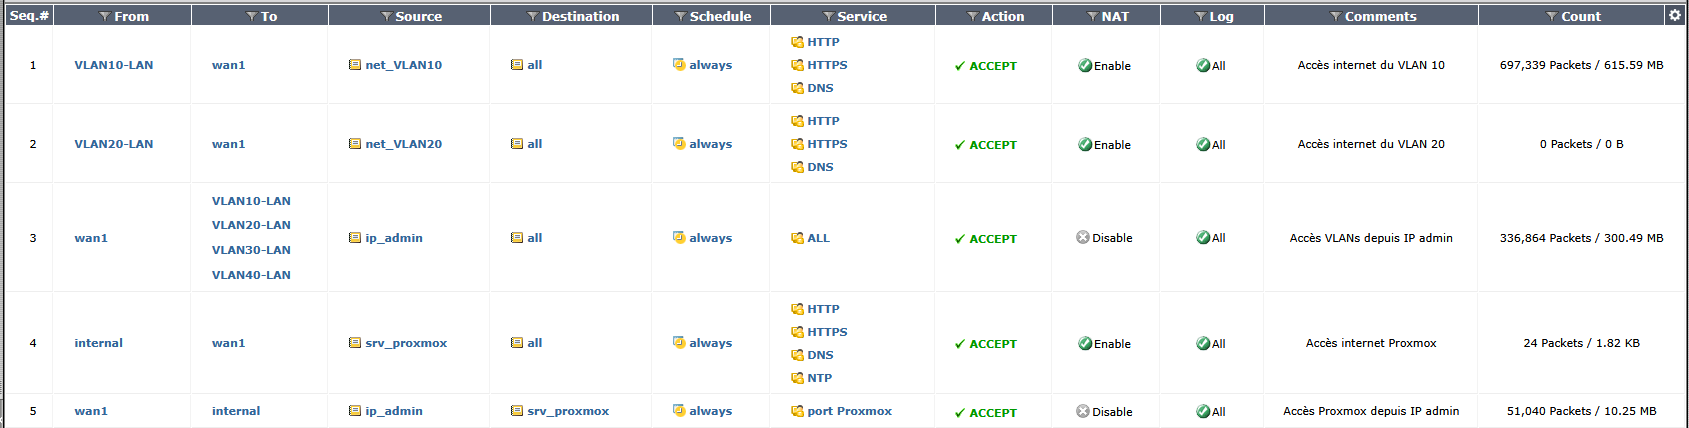This screenshot has width=1689, height=428.
Task: Click the Count column header
Action: 1580,16
